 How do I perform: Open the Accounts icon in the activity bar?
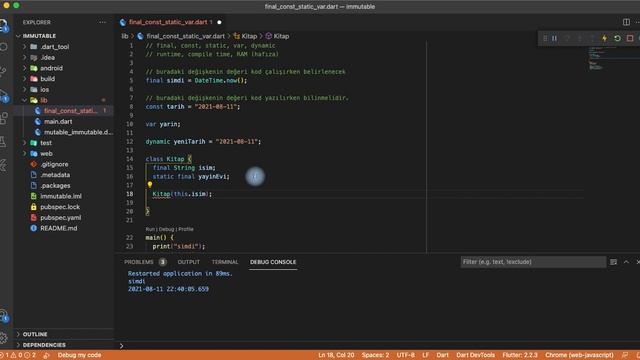(4, 316)
